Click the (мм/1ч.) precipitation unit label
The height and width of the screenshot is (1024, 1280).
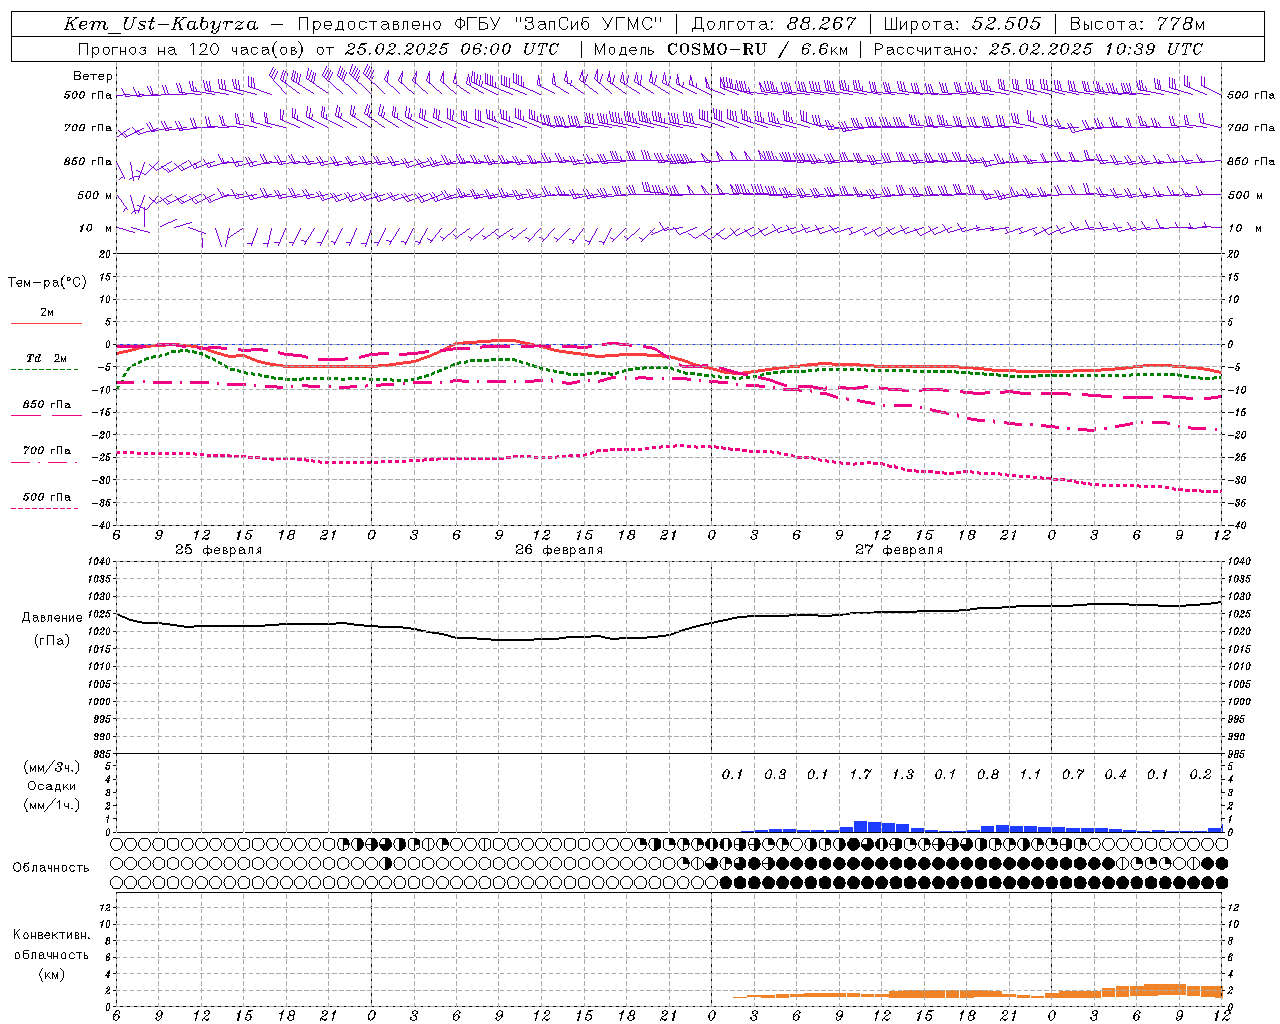(x=51, y=805)
